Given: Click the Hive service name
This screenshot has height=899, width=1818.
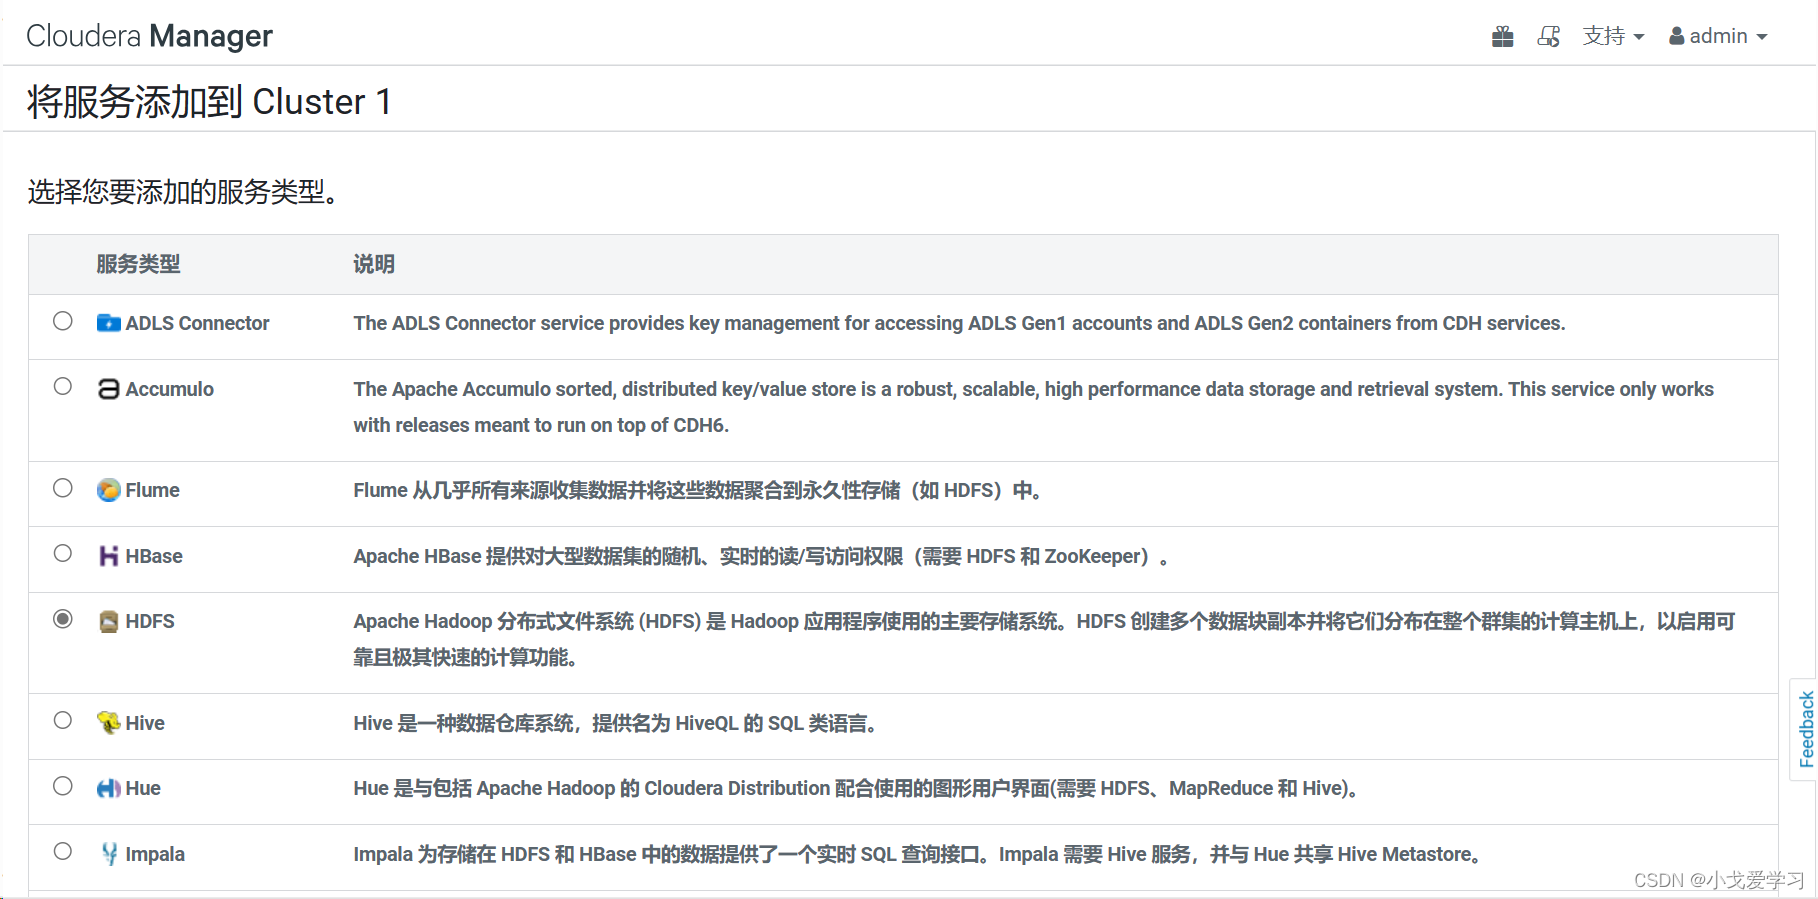Looking at the screenshot, I should (145, 723).
